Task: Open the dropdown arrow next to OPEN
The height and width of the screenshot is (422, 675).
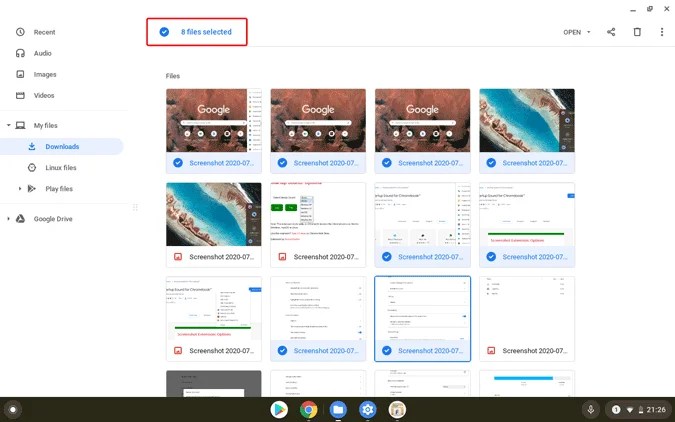Action: [588, 32]
